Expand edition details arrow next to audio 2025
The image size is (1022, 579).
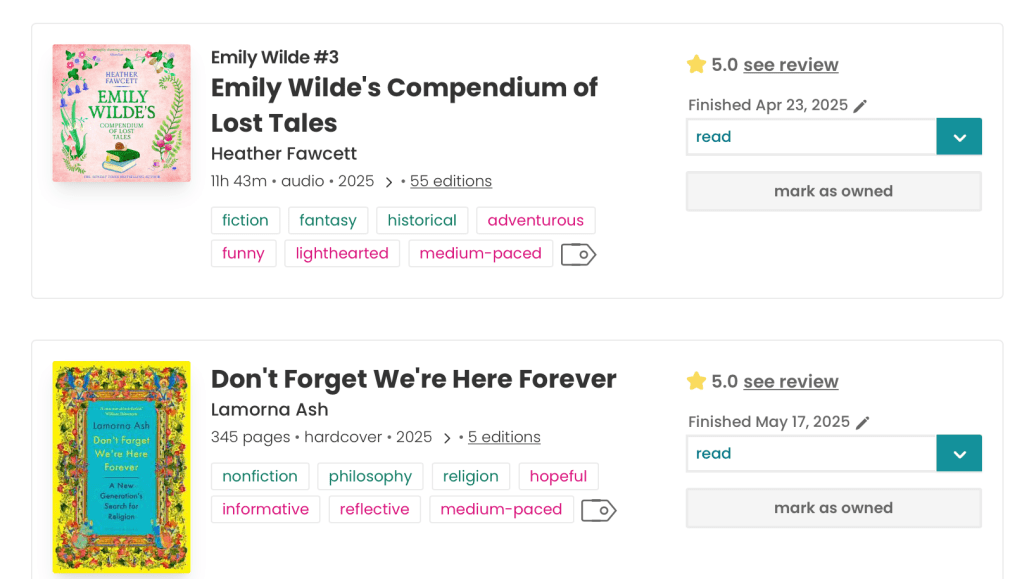point(389,182)
